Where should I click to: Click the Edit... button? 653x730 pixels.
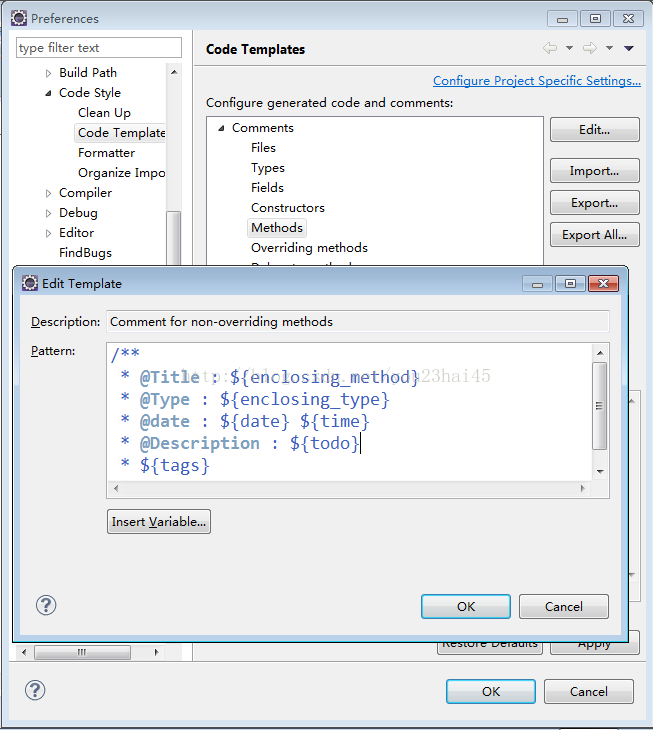pos(594,129)
